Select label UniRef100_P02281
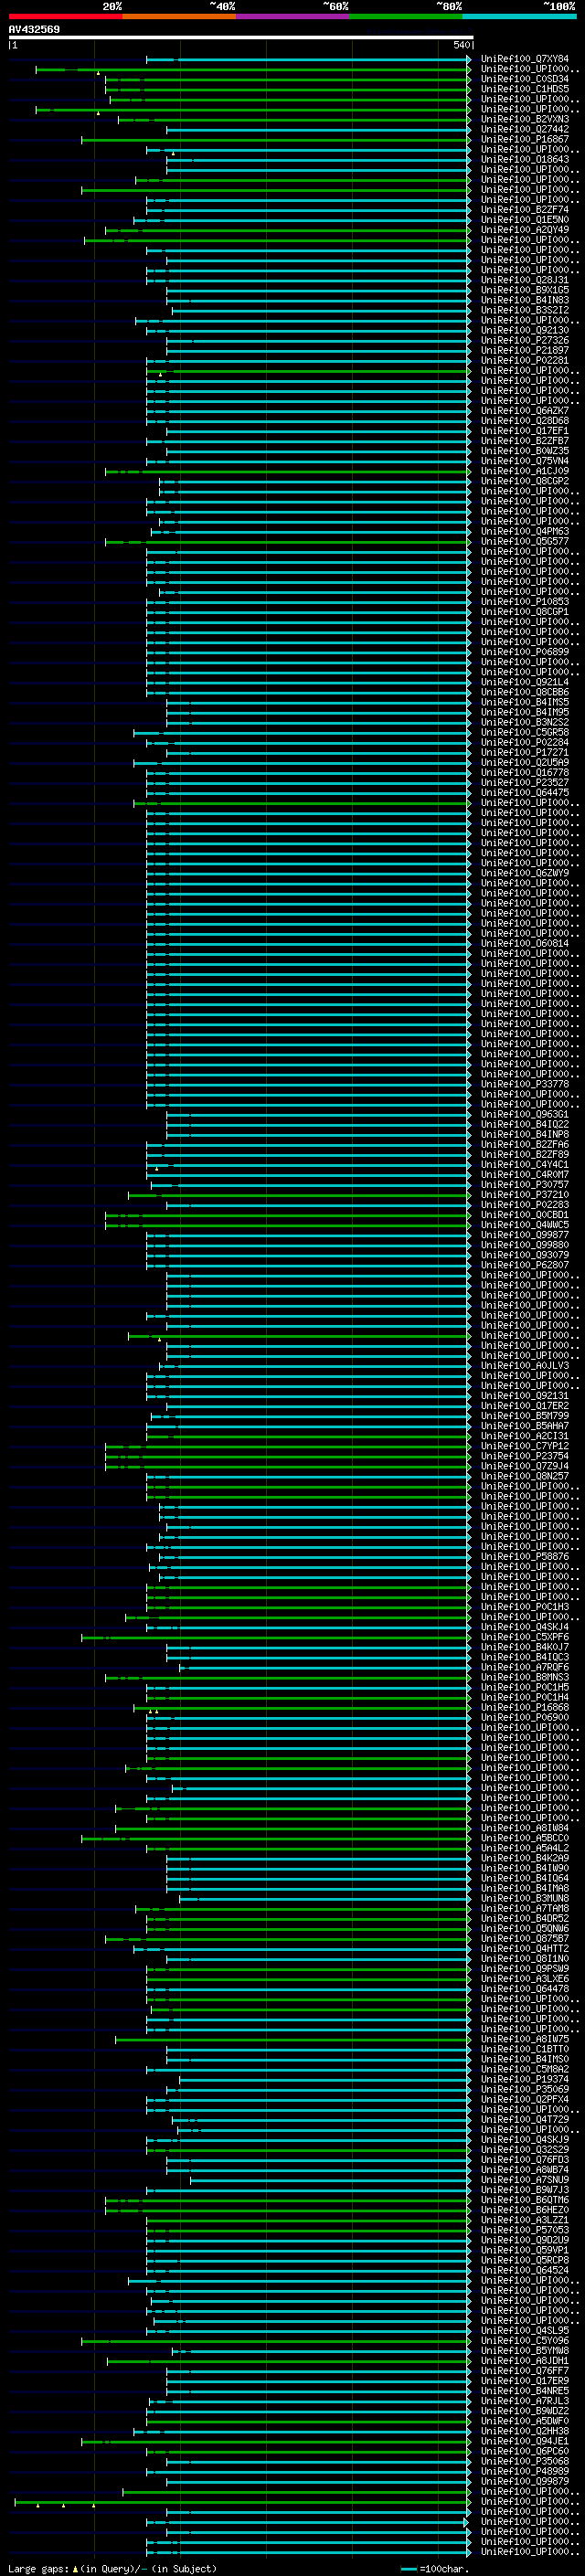 click(525, 360)
